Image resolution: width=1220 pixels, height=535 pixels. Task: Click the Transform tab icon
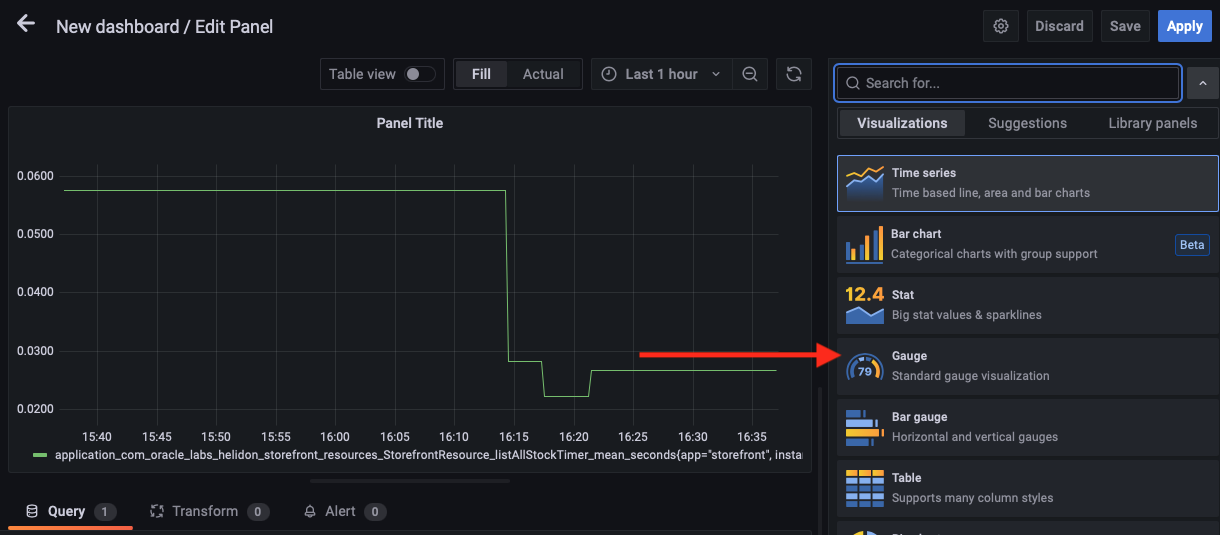(x=157, y=511)
